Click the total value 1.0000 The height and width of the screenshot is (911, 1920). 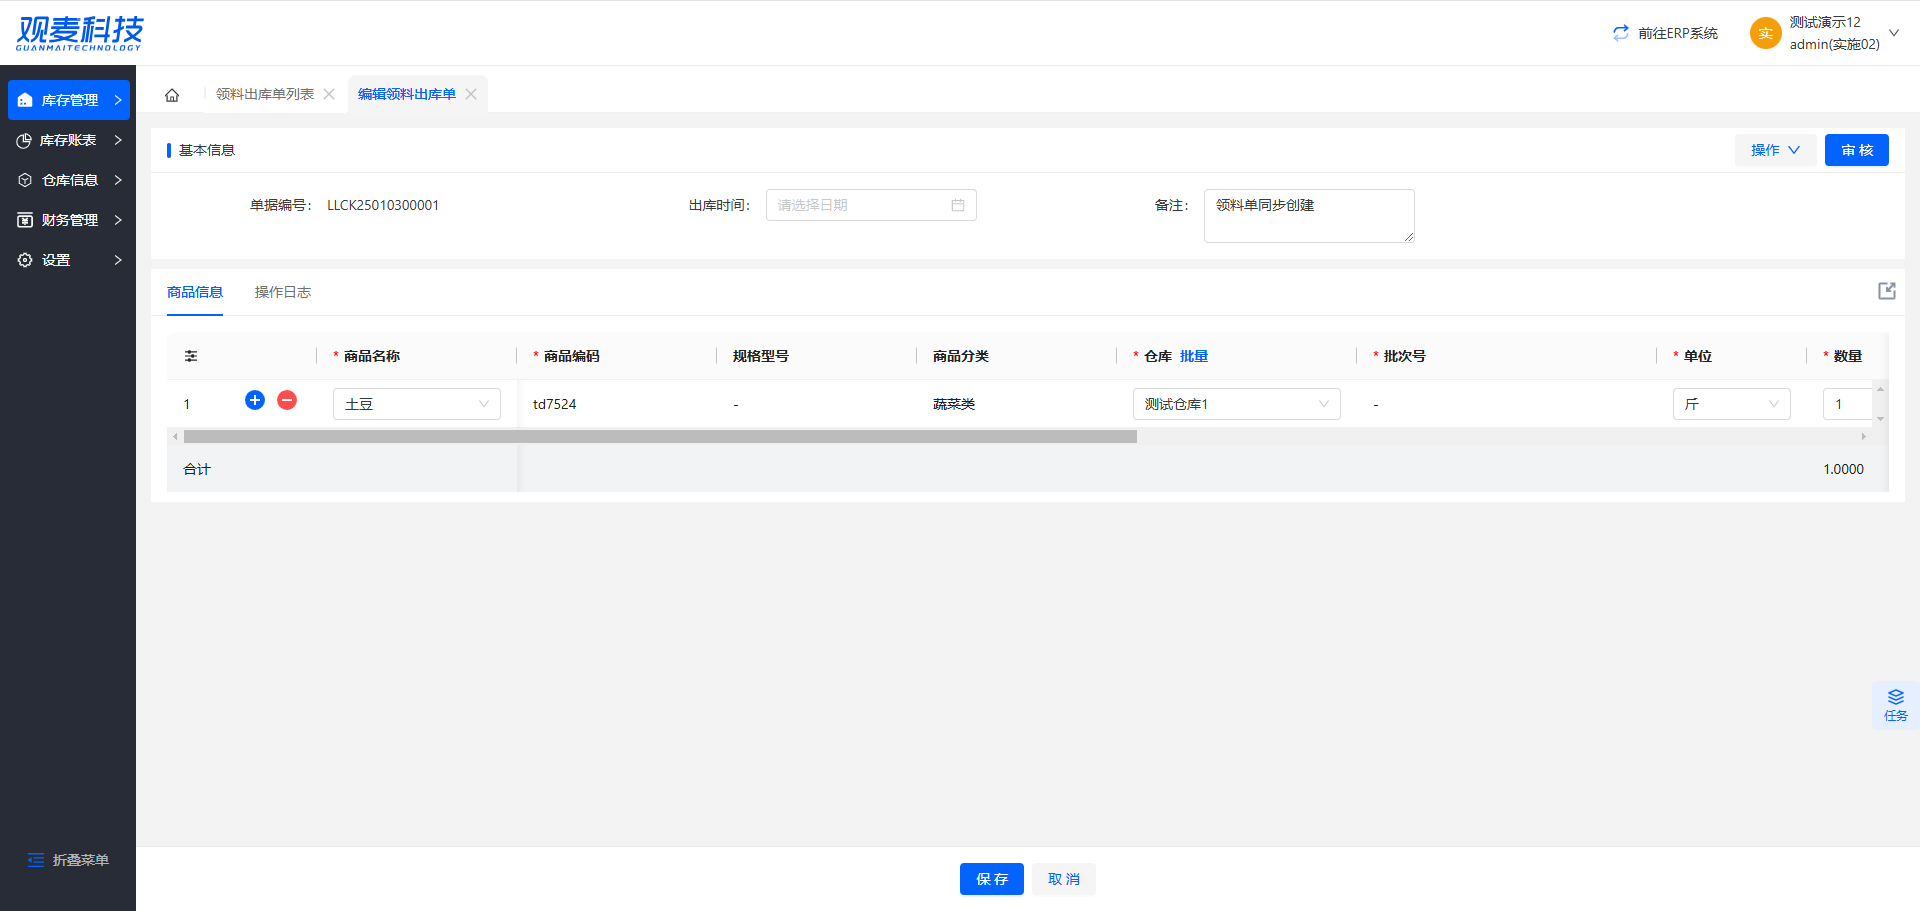(x=1843, y=469)
